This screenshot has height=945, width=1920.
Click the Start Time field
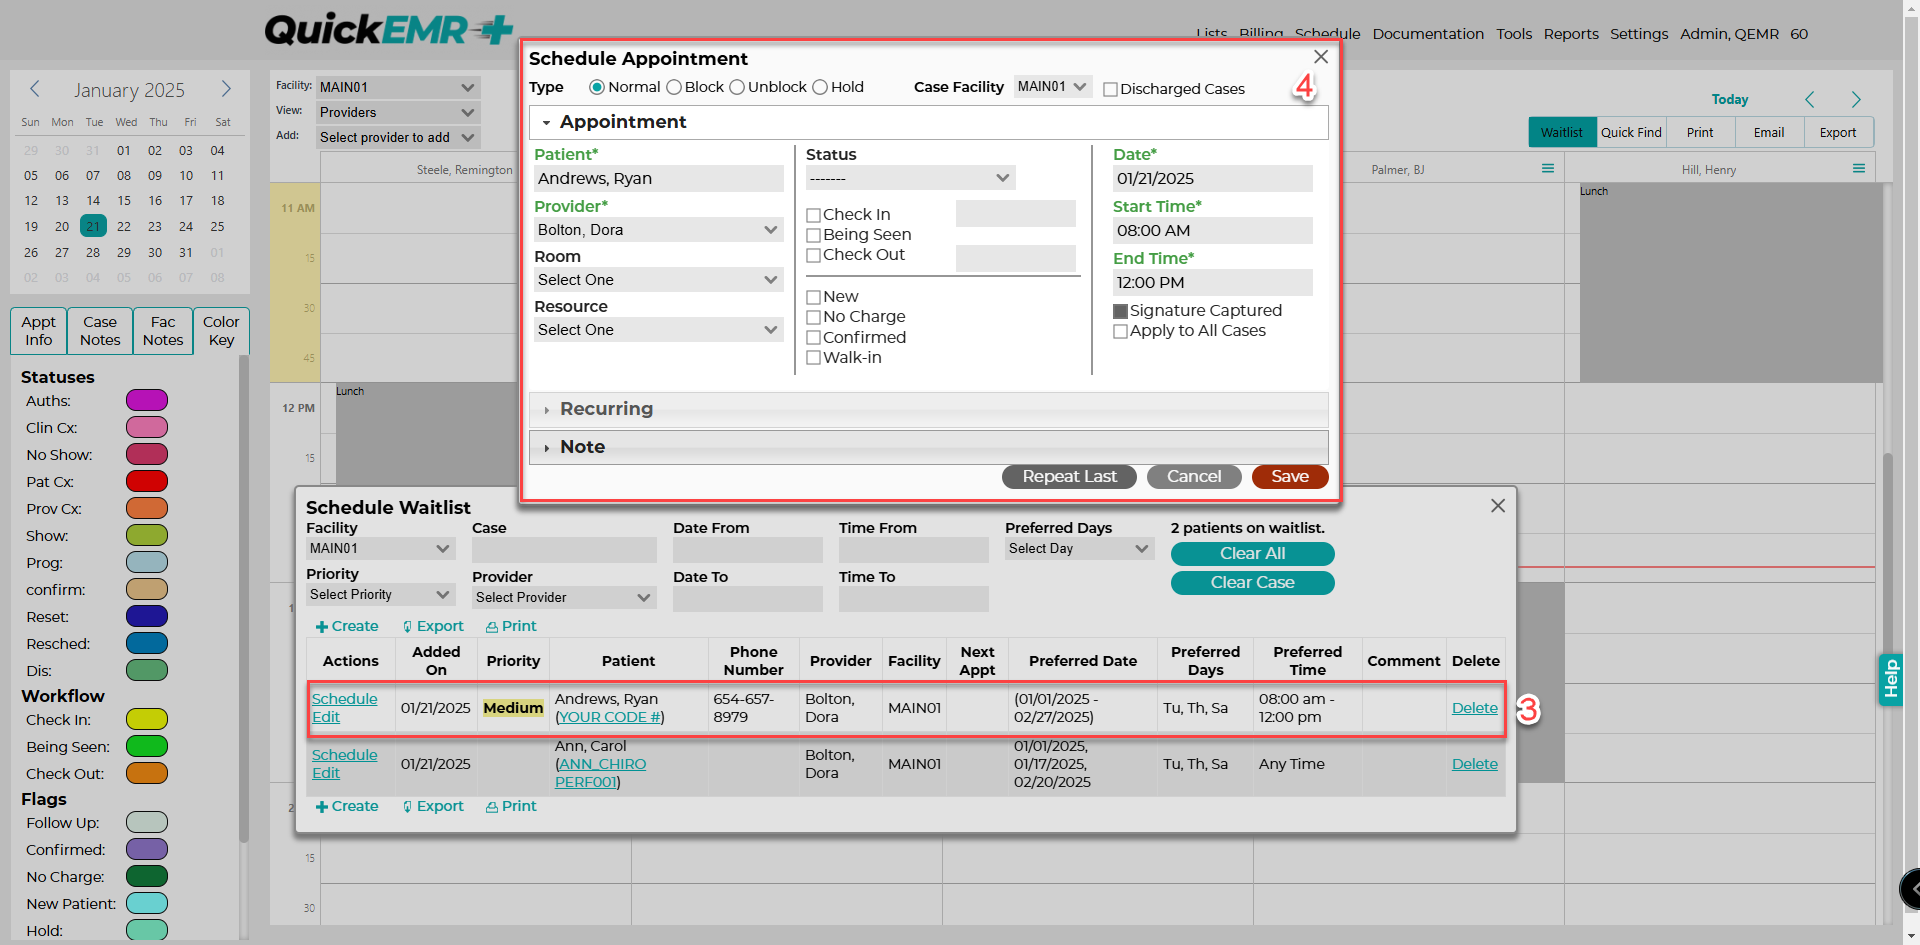[1212, 231]
